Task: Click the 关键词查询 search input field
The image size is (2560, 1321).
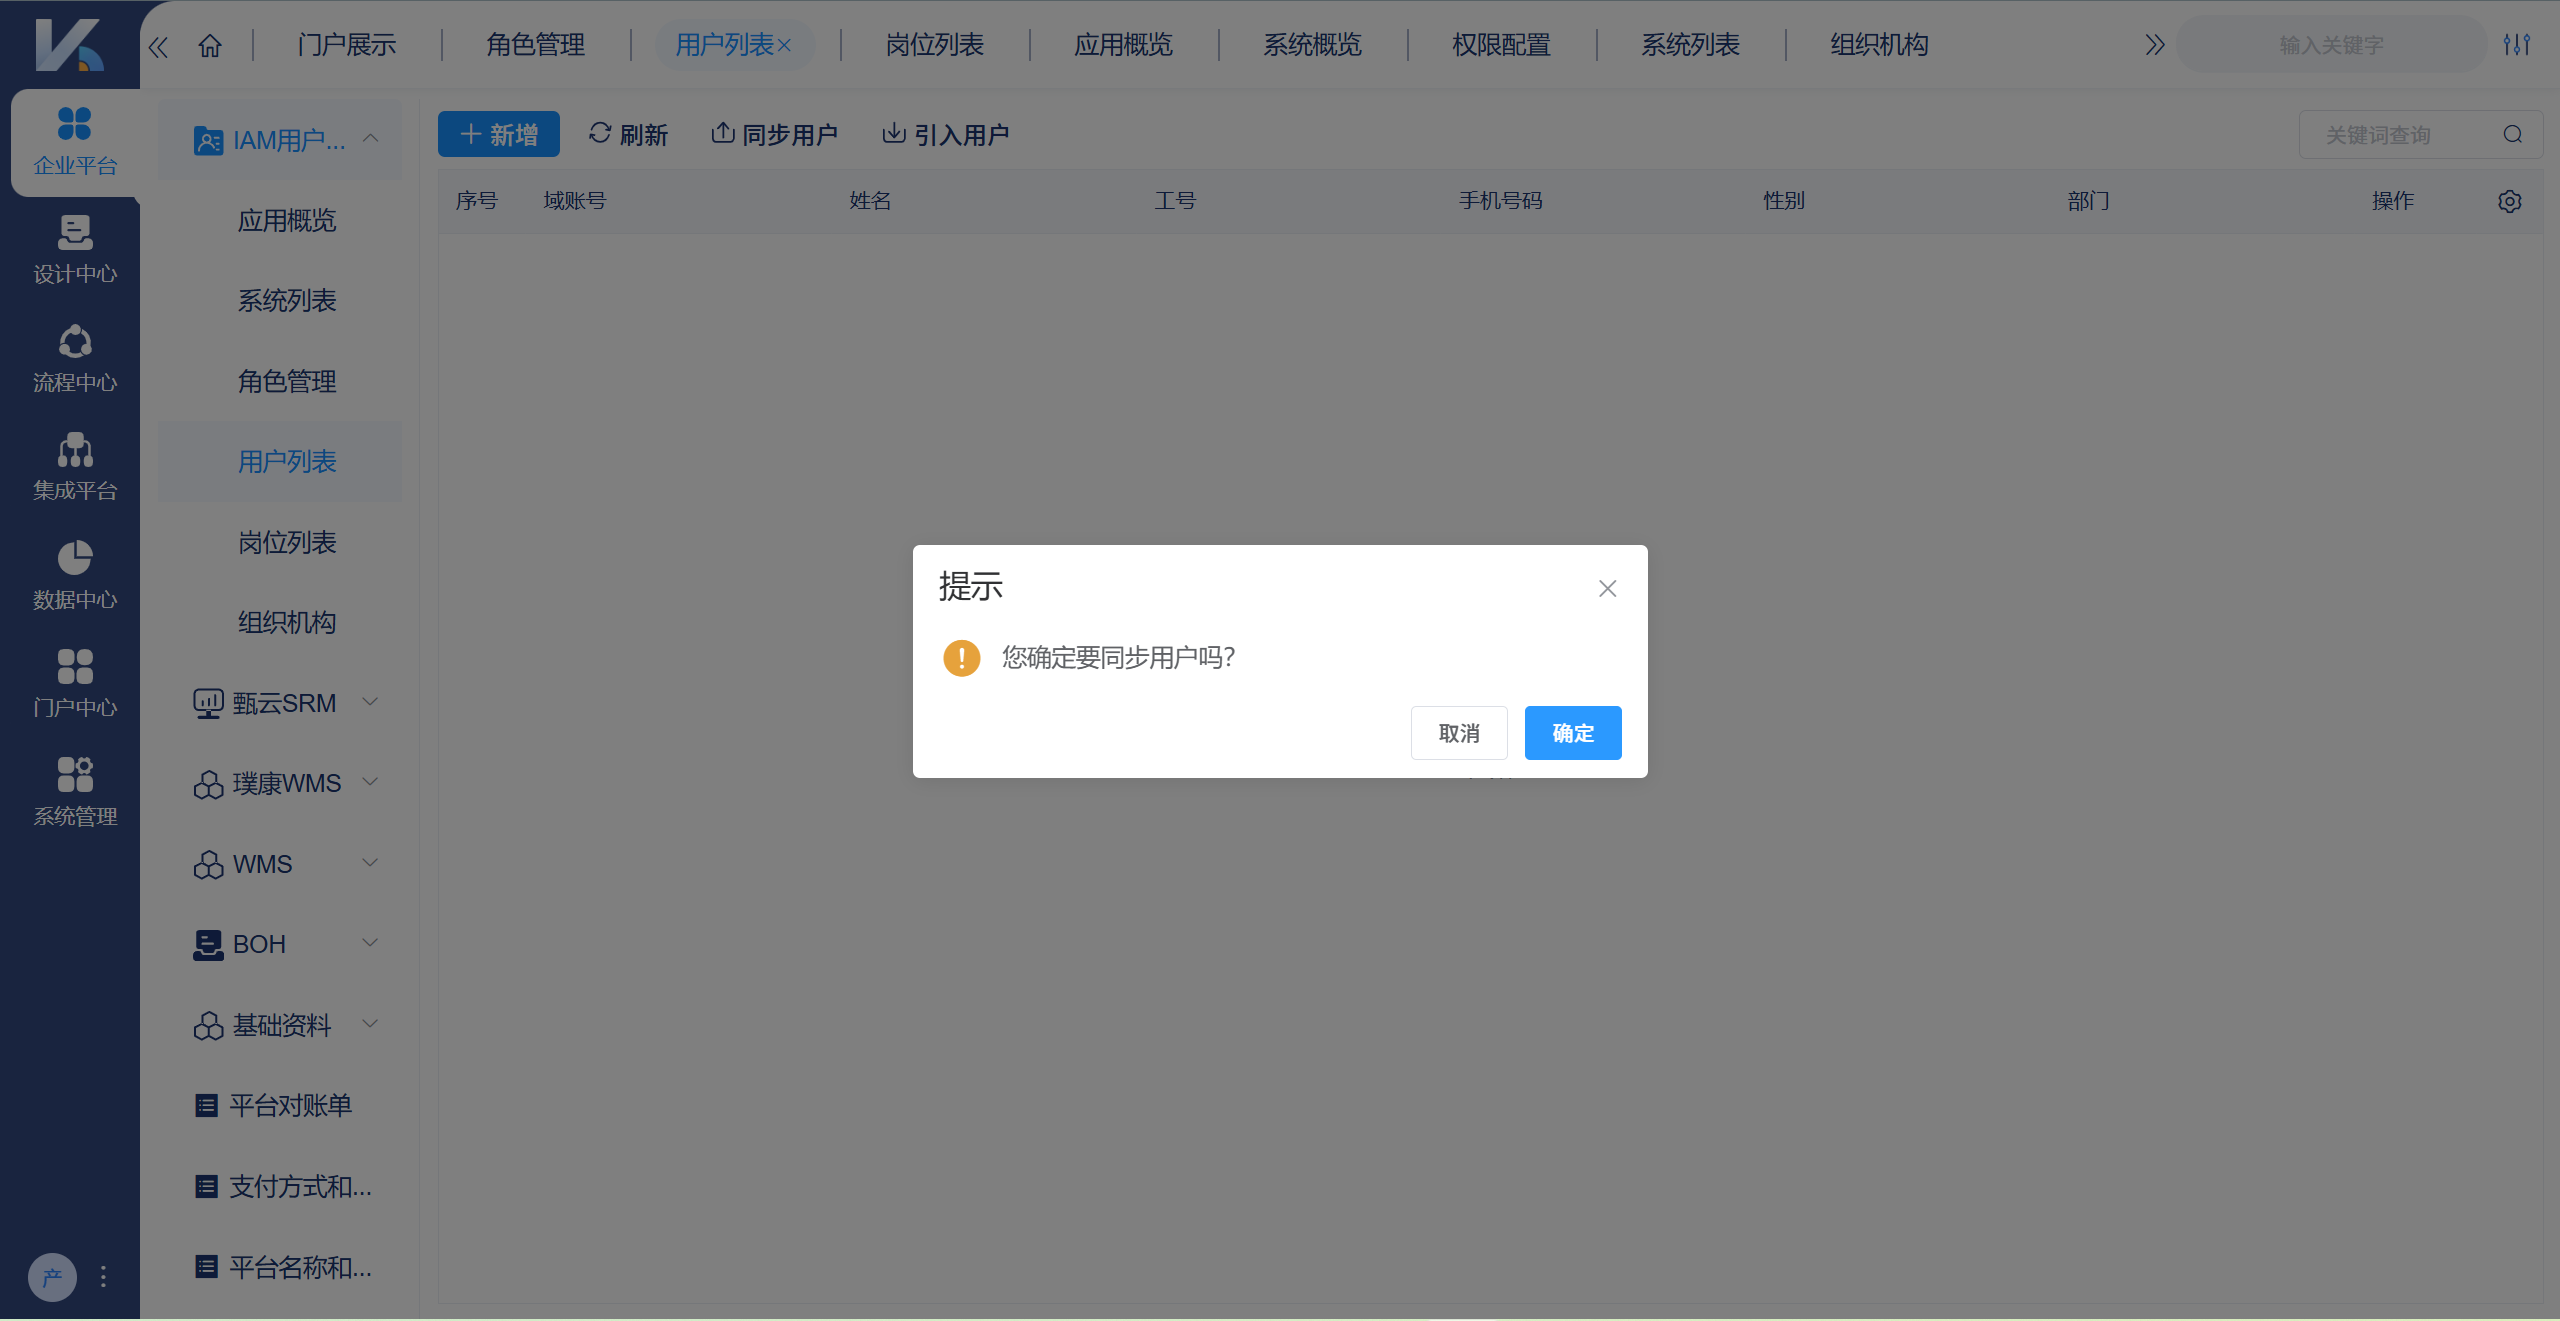Action: pyautogui.click(x=2400, y=133)
